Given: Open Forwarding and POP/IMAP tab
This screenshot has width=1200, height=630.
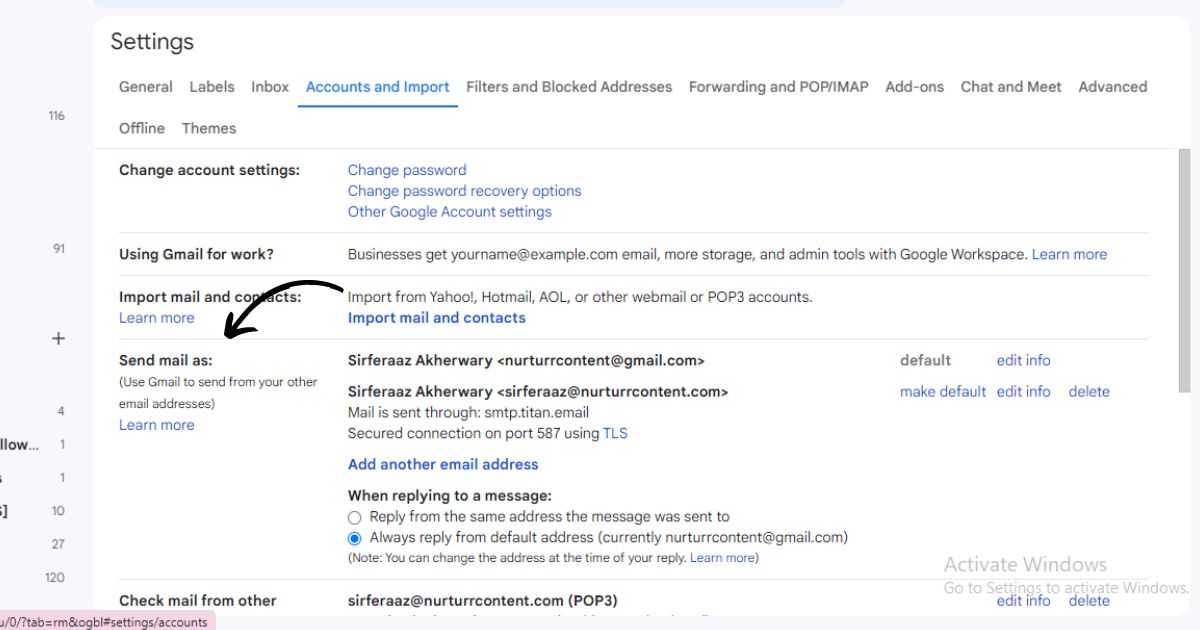Looking at the screenshot, I should tap(779, 87).
